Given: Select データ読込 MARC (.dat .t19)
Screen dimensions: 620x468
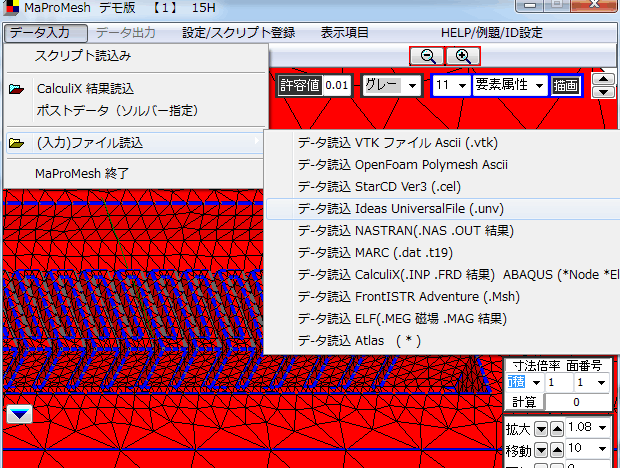Looking at the screenshot, I should click(x=443, y=253).
